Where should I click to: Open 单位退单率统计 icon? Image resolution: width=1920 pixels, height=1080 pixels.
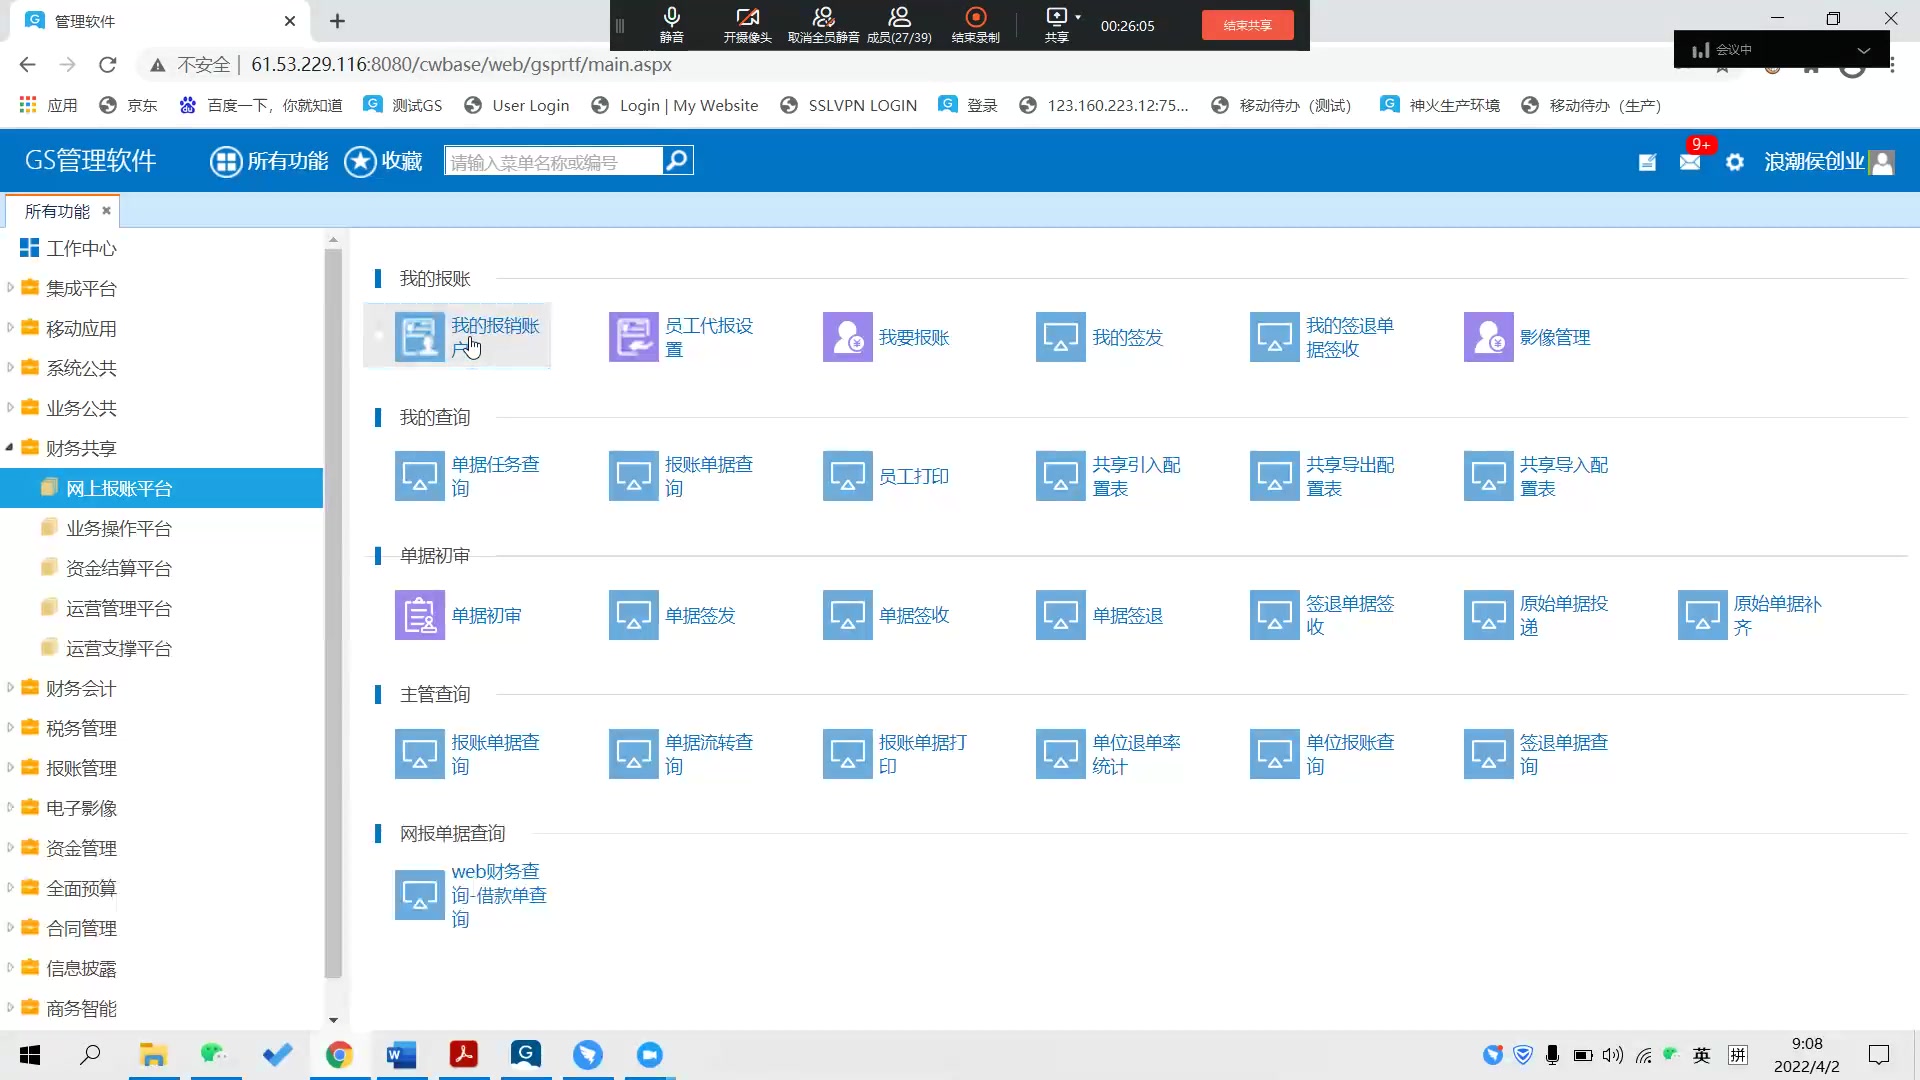click(1061, 754)
